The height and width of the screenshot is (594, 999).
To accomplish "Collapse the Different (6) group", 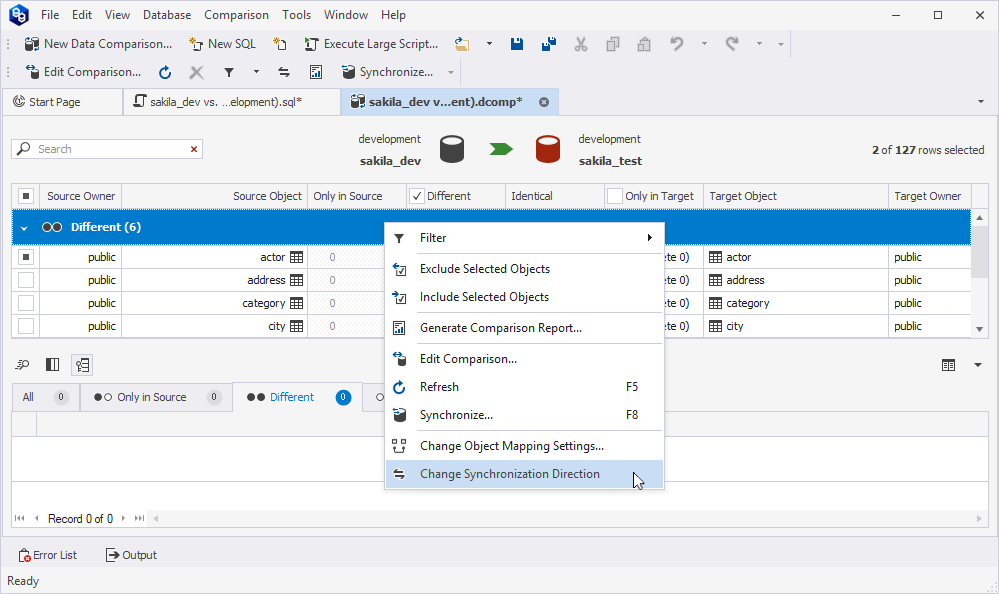I will point(24,228).
